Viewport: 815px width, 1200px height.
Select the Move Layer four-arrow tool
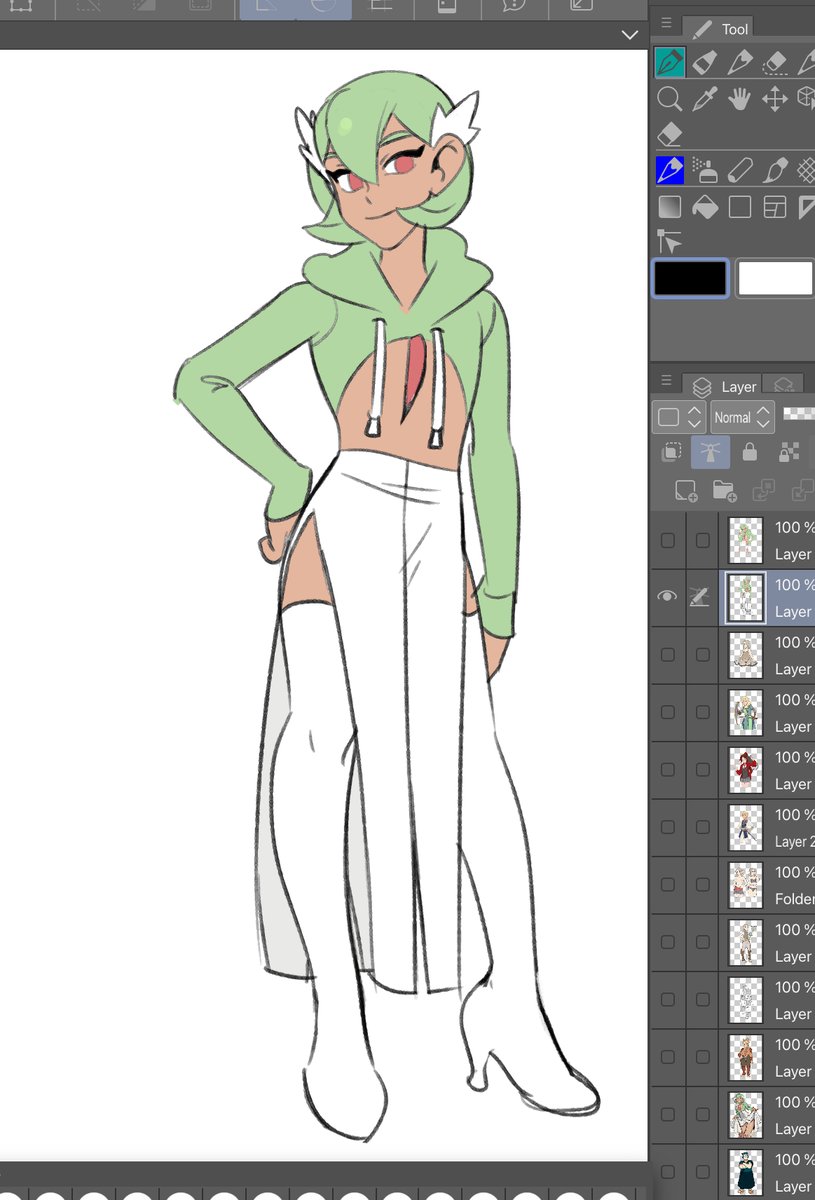(775, 98)
